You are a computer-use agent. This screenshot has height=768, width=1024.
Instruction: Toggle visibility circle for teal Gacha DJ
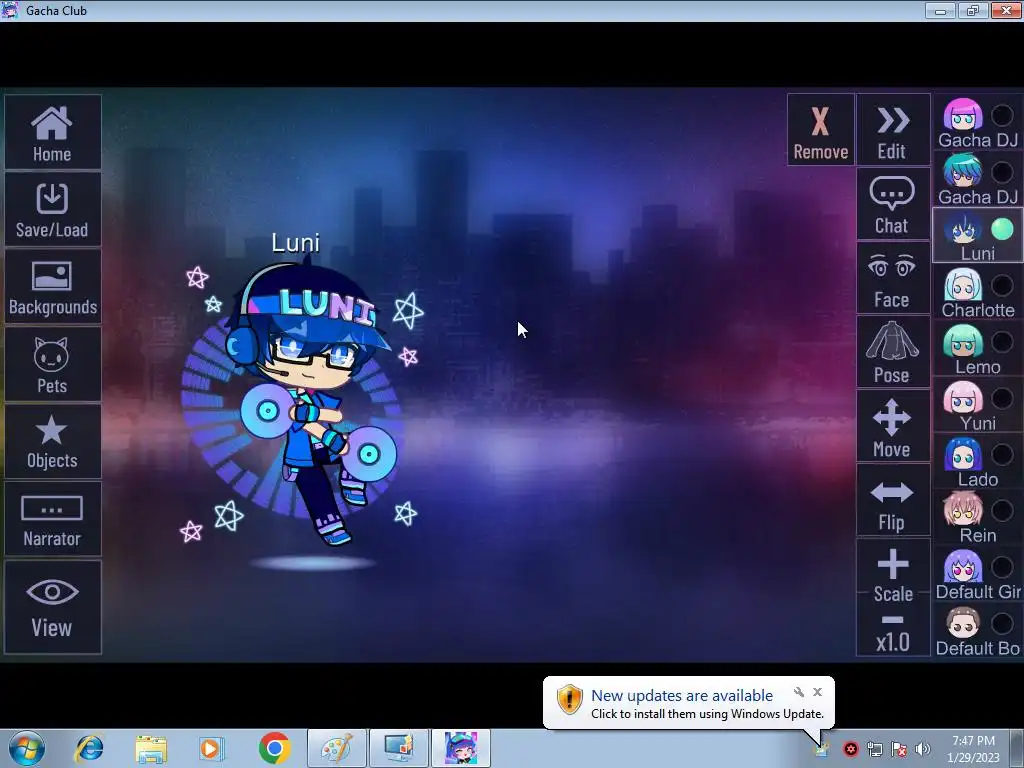click(1002, 172)
